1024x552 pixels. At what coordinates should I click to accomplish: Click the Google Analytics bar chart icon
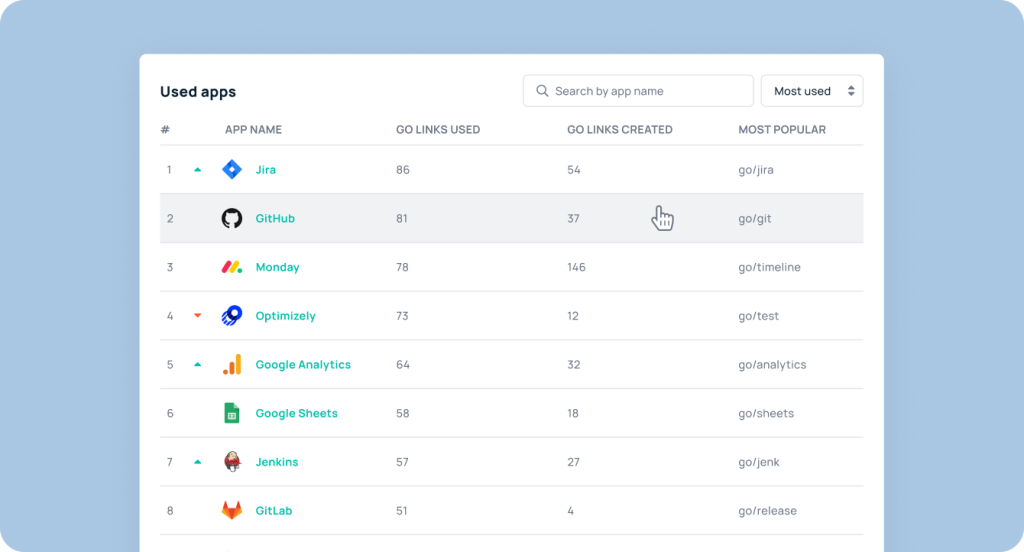coord(232,365)
